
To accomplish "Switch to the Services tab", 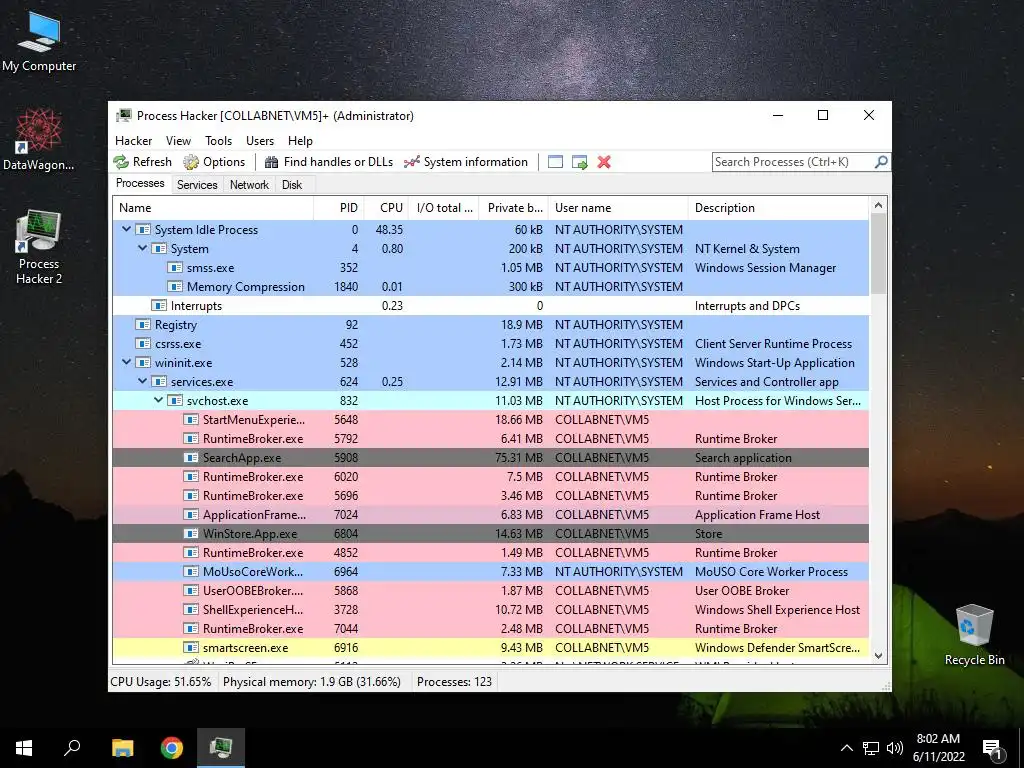I will point(197,185).
